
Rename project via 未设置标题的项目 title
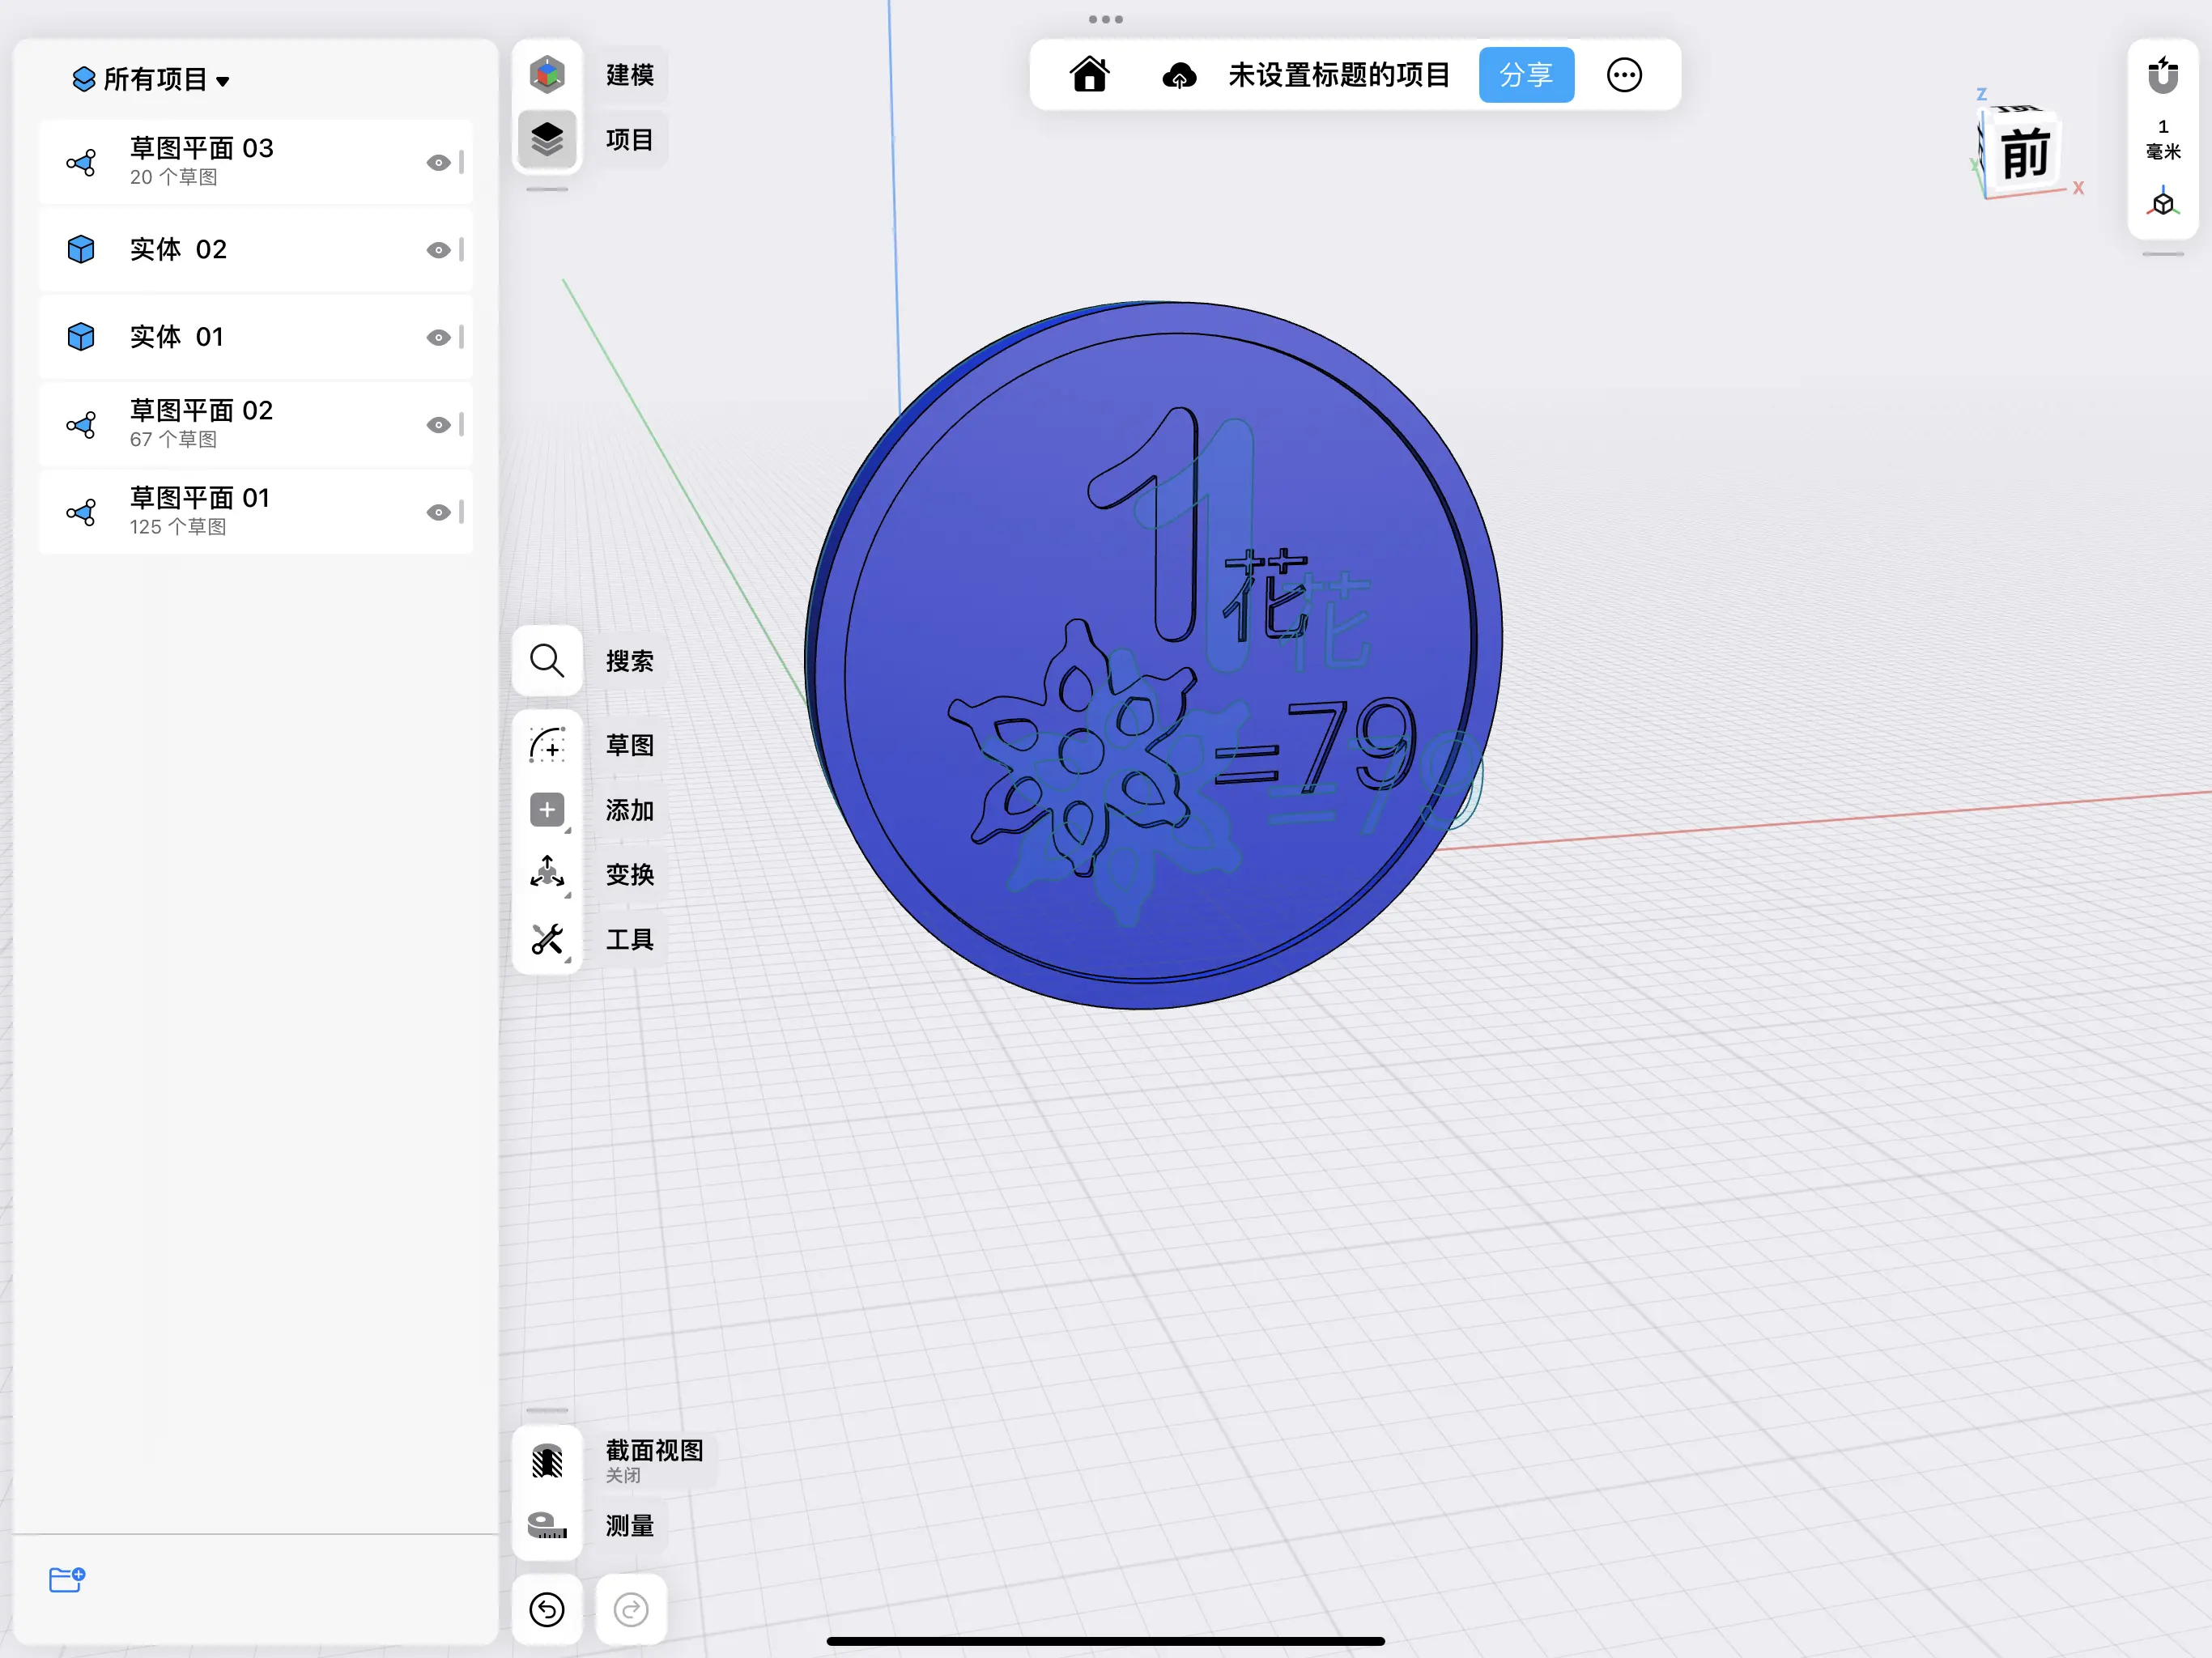(x=1339, y=75)
